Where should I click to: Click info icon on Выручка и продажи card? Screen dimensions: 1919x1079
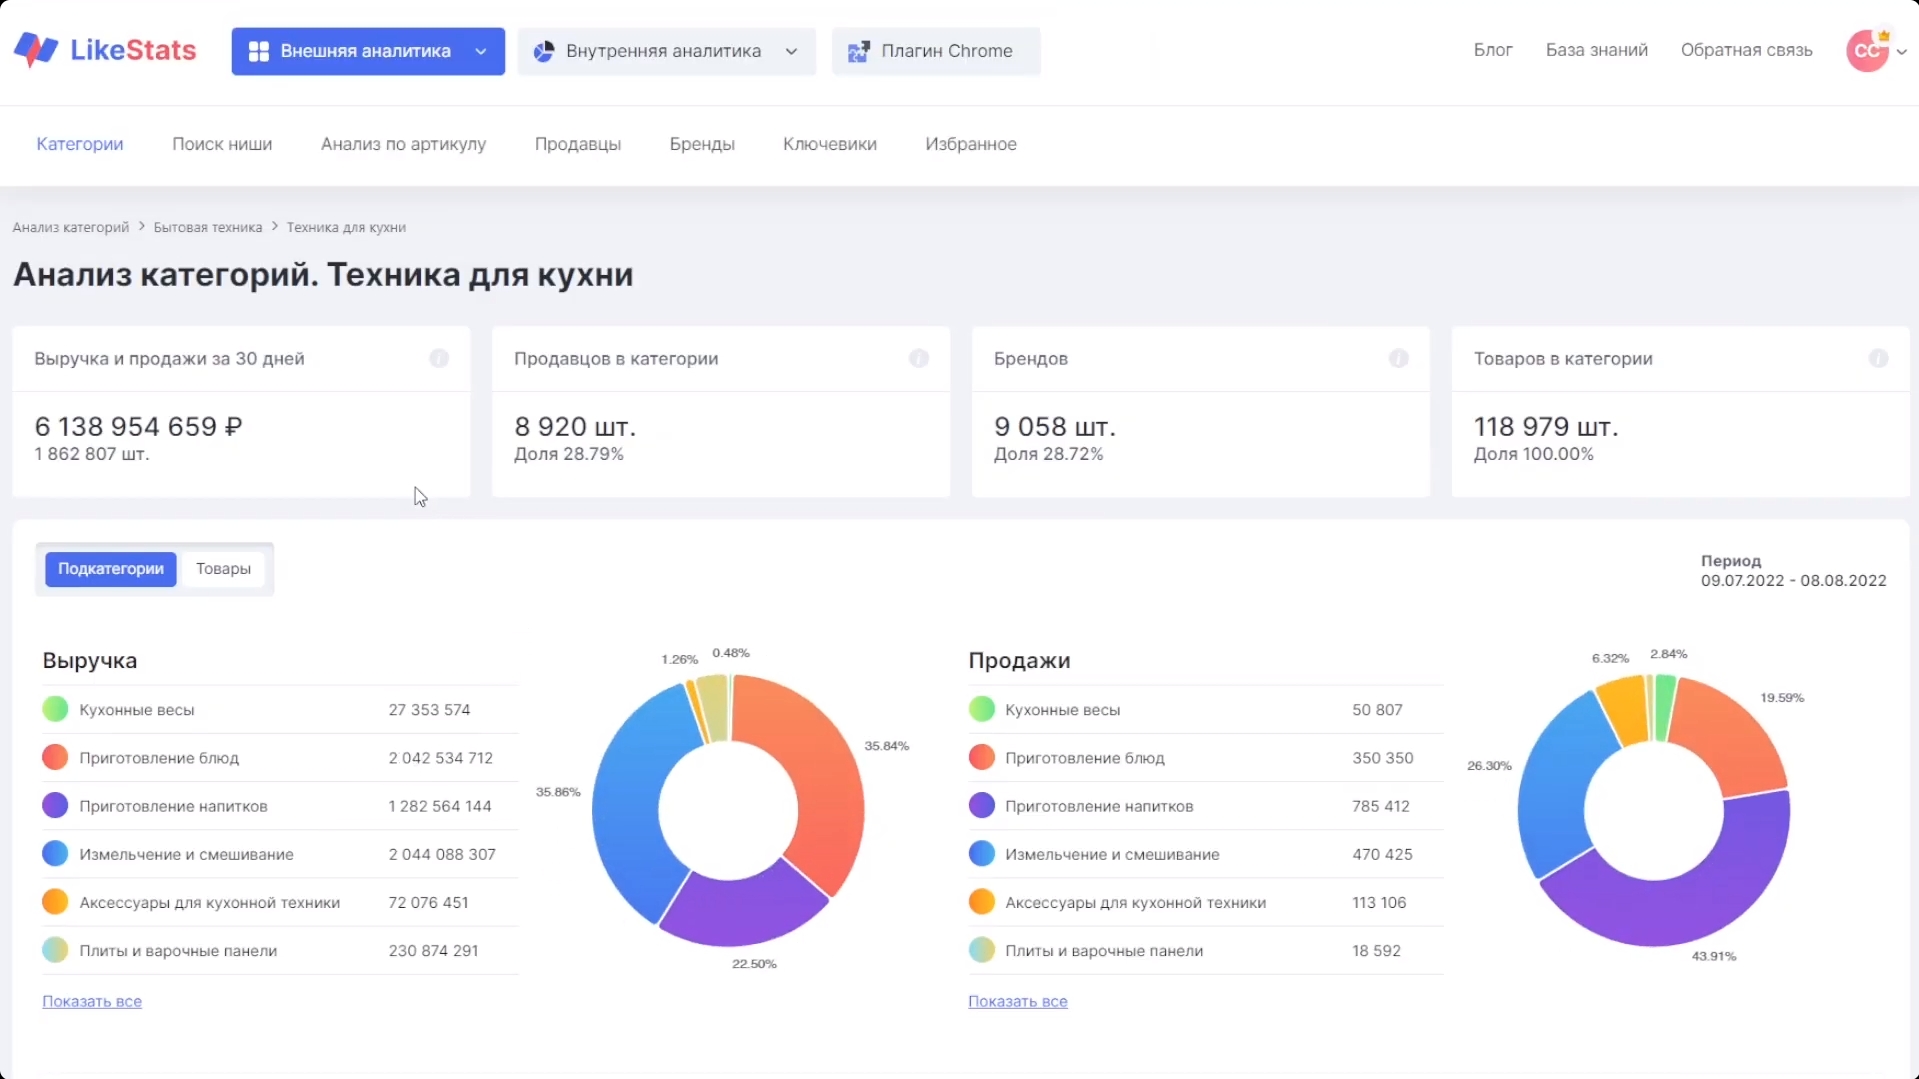click(439, 358)
